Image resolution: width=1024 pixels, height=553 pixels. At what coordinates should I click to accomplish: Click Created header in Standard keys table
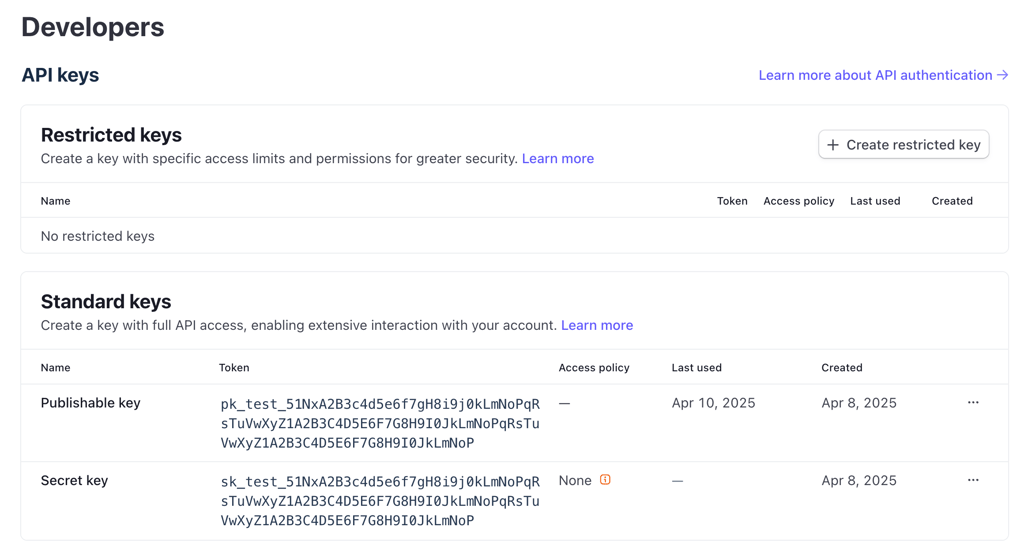pyautogui.click(x=842, y=368)
